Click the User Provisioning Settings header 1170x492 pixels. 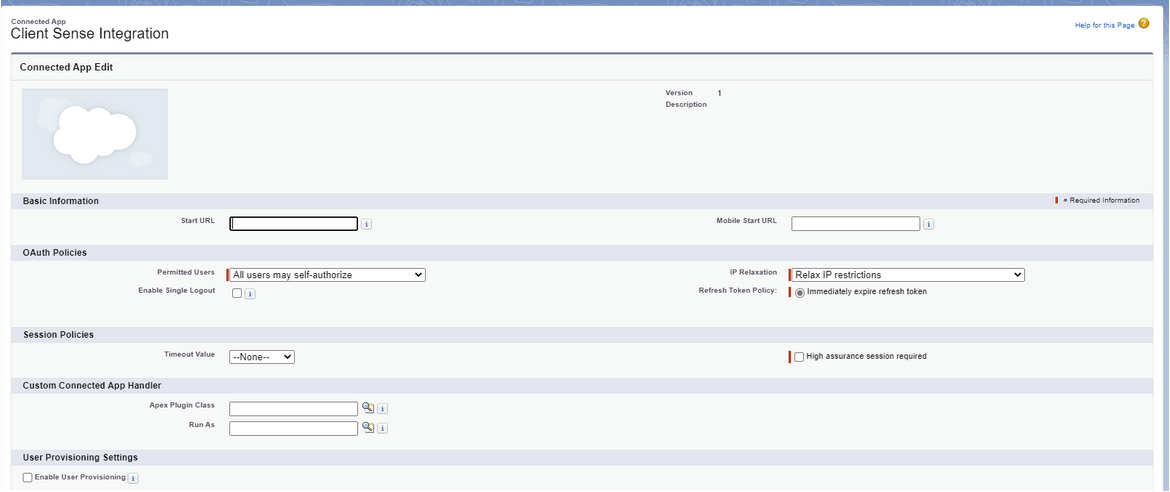pyautogui.click(x=80, y=458)
